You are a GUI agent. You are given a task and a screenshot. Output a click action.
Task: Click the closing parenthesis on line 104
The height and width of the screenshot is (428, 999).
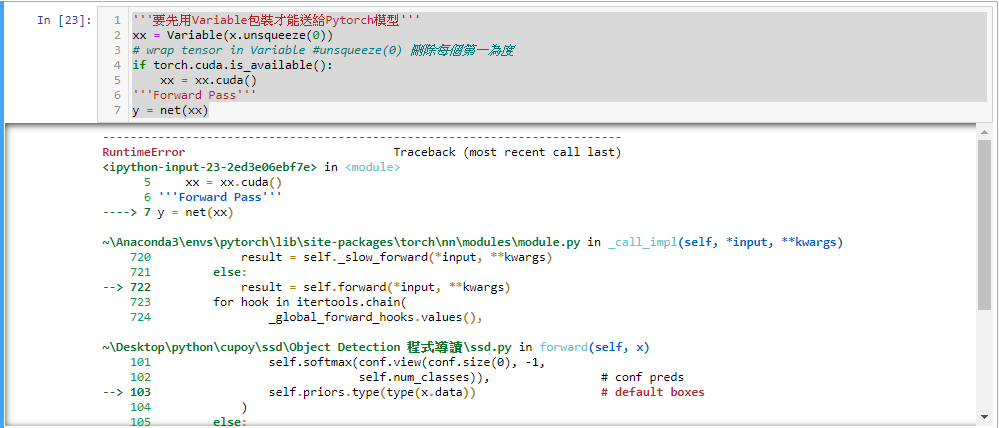coord(244,406)
